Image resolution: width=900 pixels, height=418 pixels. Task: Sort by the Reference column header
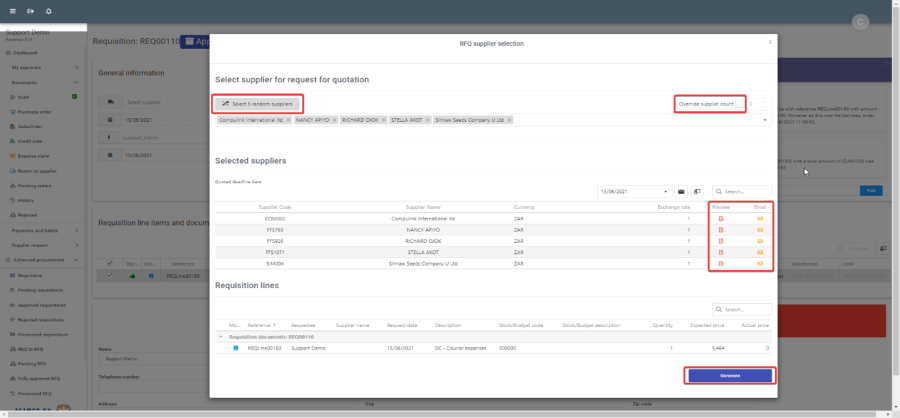260,325
